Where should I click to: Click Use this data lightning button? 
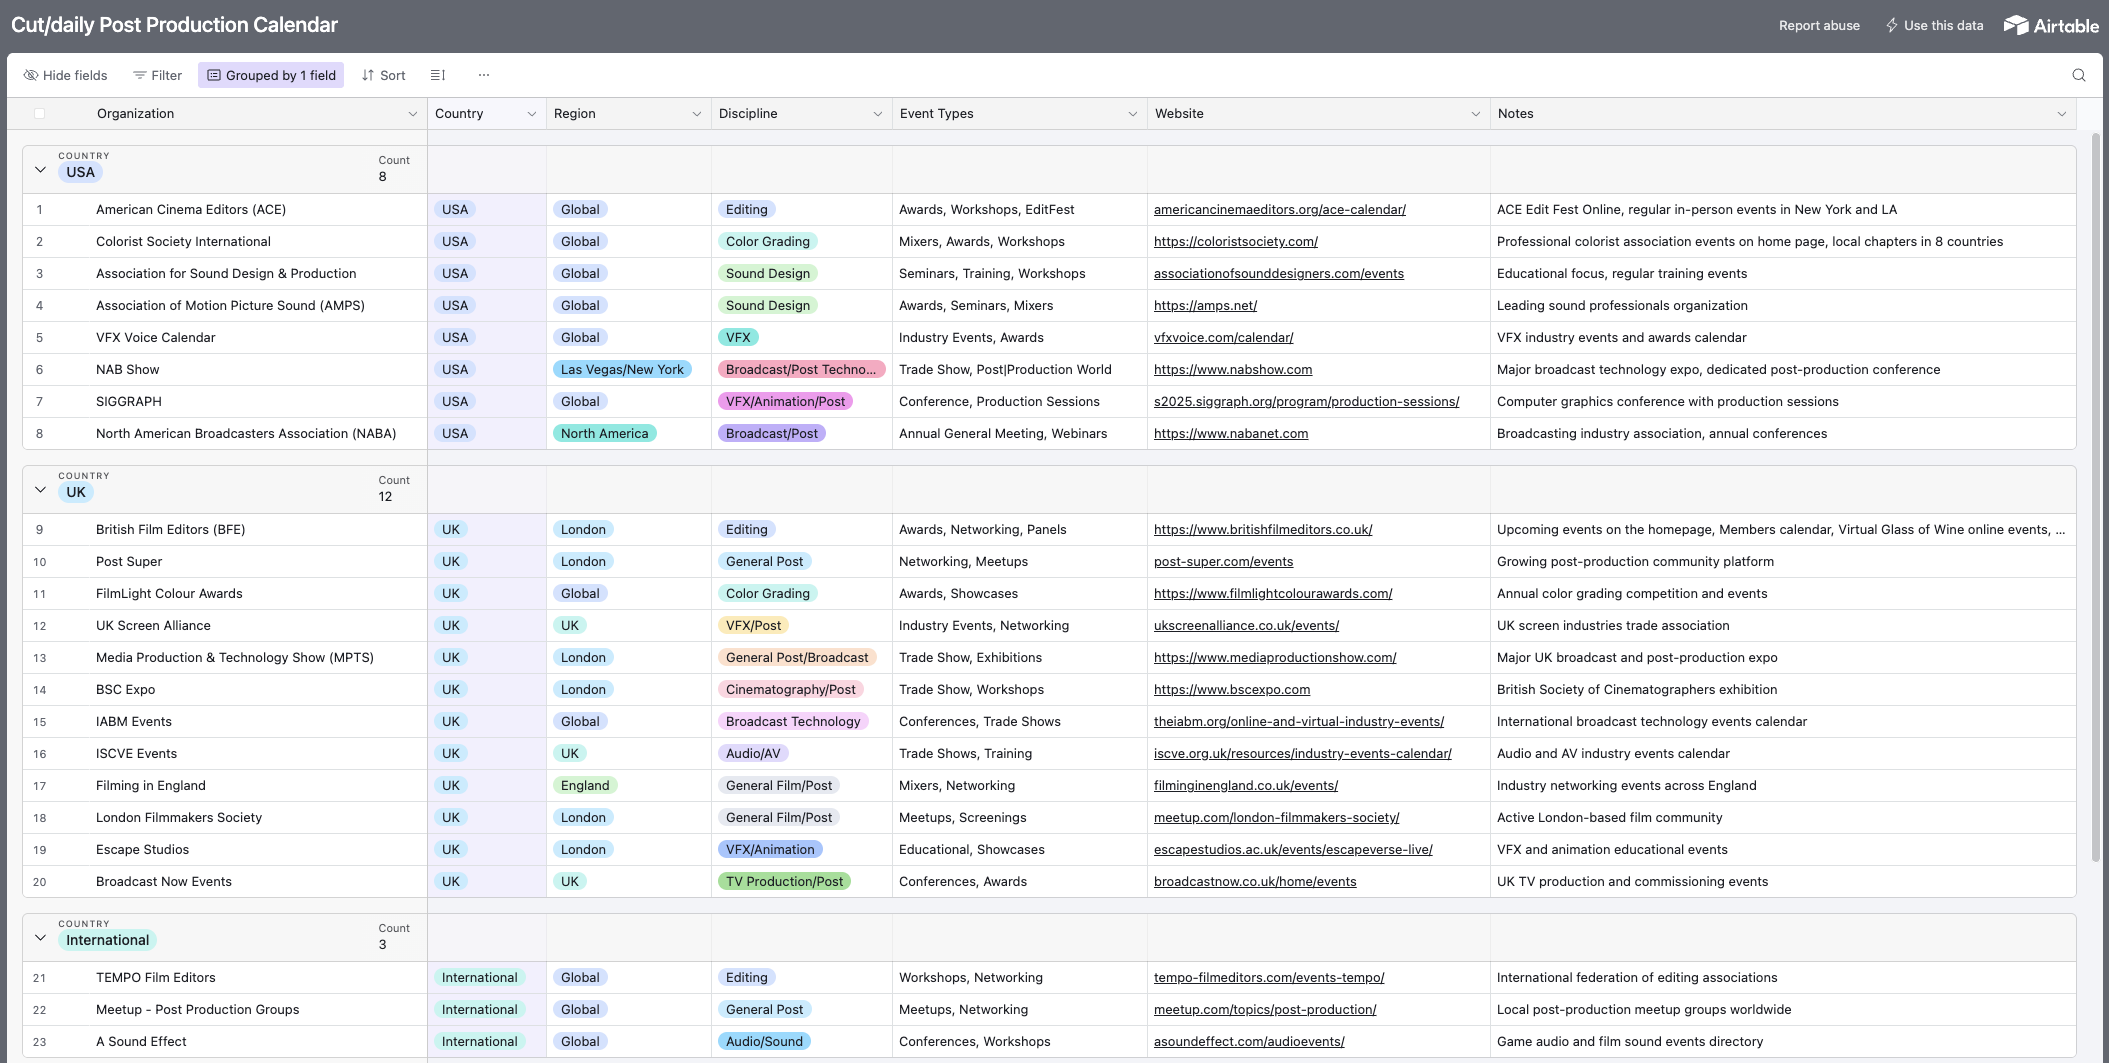click(1933, 25)
